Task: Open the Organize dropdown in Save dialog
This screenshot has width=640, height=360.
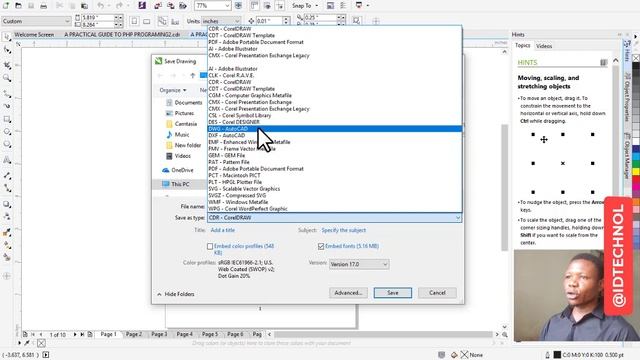Action: [173, 90]
